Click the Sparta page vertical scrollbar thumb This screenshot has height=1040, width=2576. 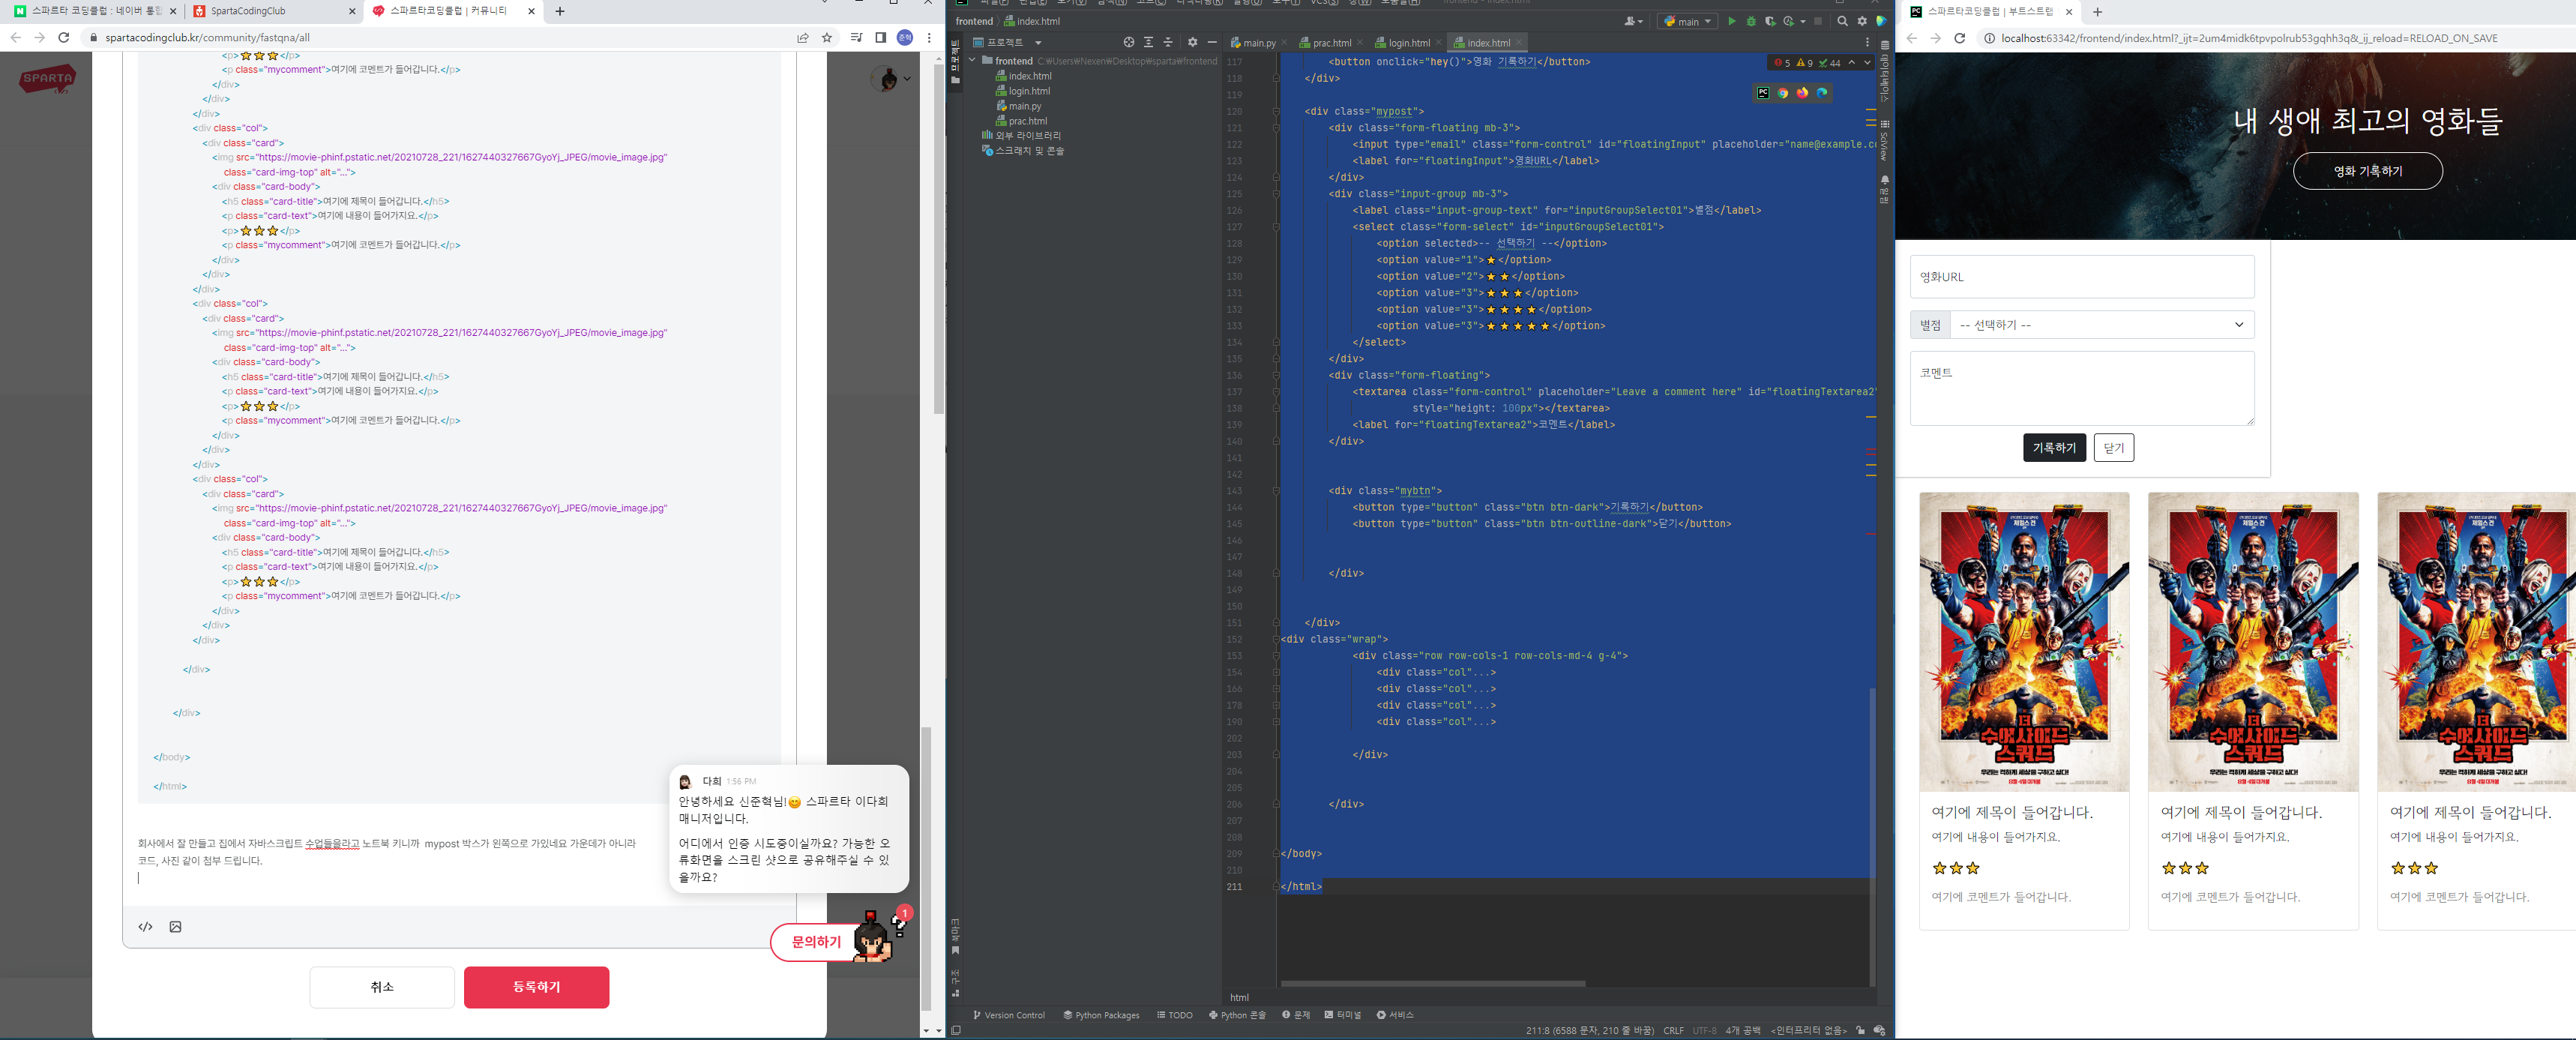pos(938,238)
